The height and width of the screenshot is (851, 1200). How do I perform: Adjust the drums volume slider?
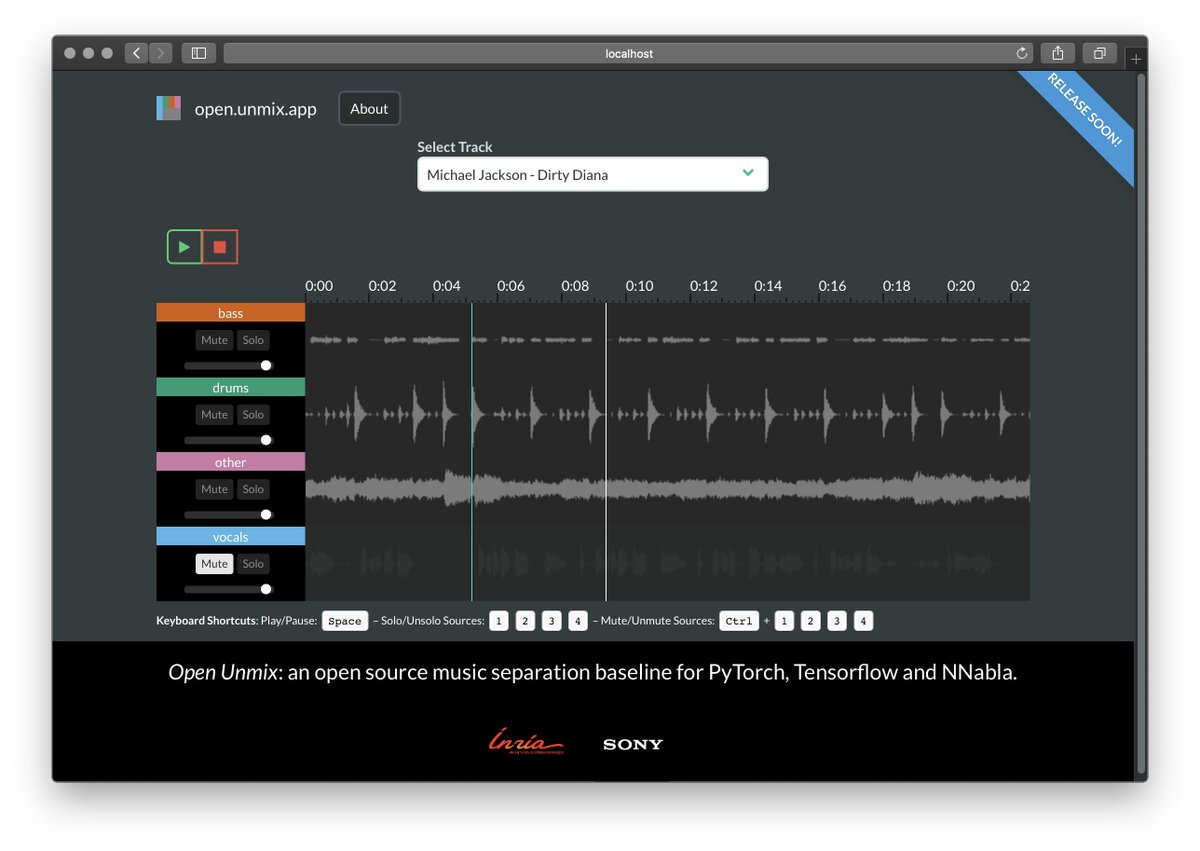click(228, 440)
